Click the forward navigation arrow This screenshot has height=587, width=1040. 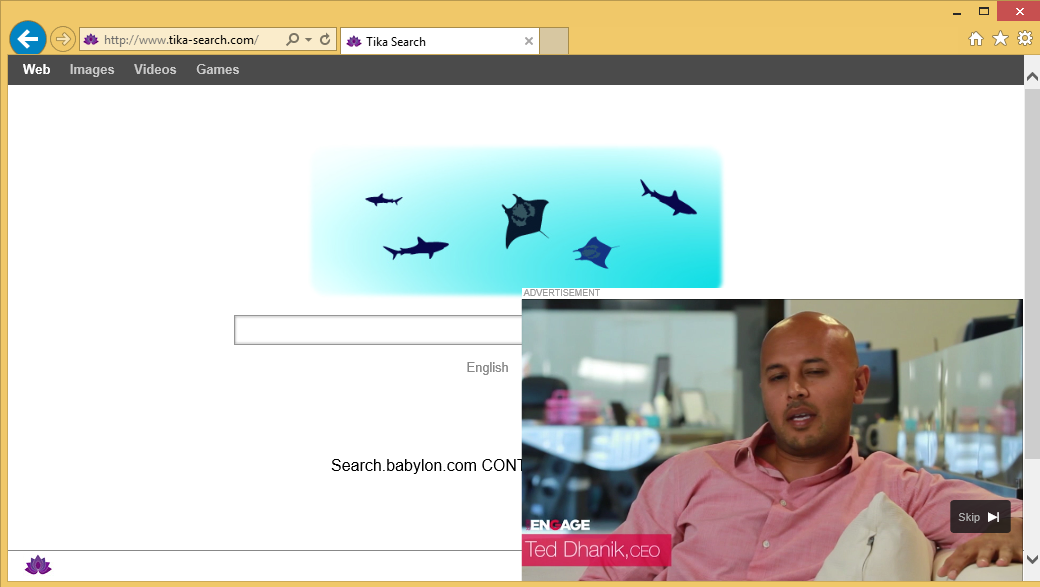pos(61,38)
